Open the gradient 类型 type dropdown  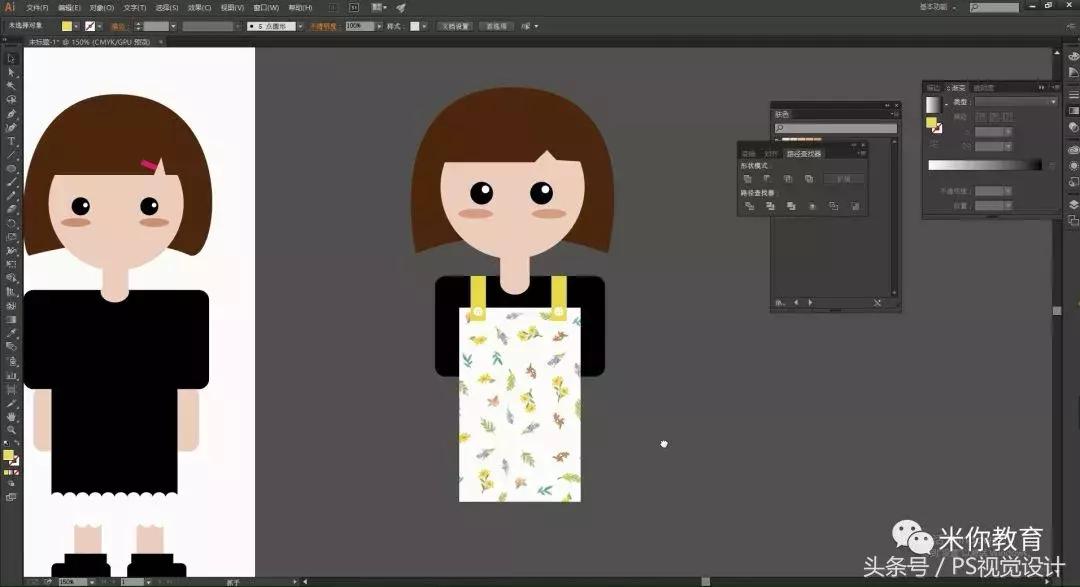pyautogui.click(x=1015, y=102)
